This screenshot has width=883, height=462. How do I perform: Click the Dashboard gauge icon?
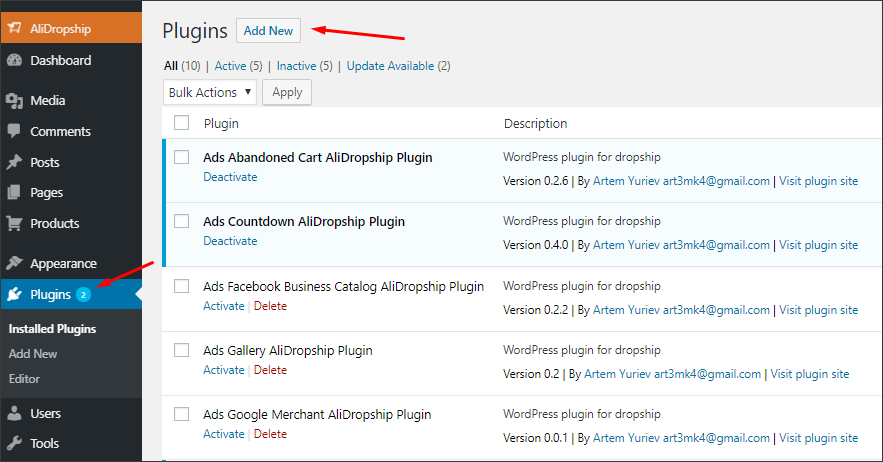[x=15, y=60]
